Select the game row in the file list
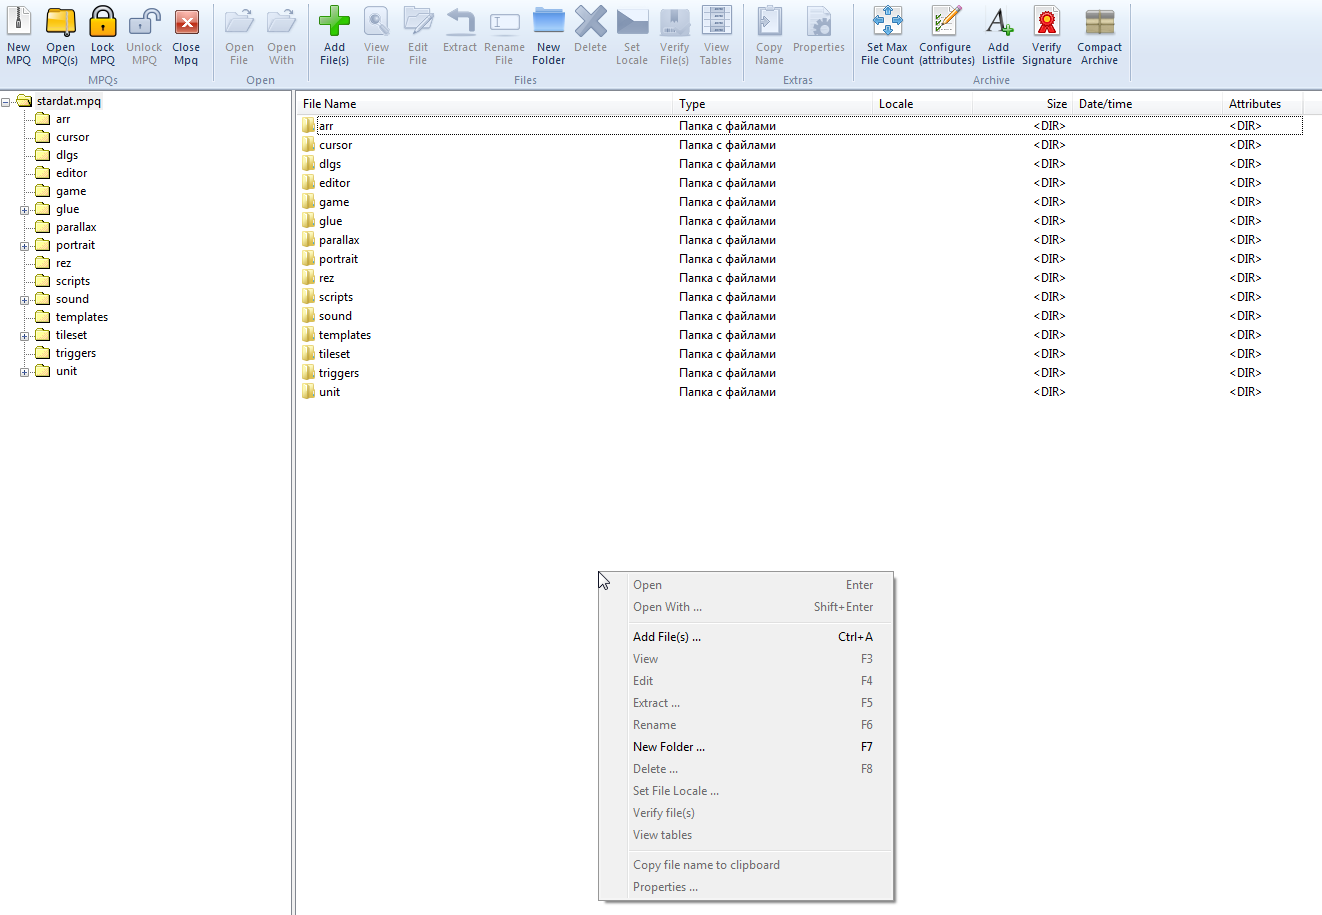 tap(800, 202)
